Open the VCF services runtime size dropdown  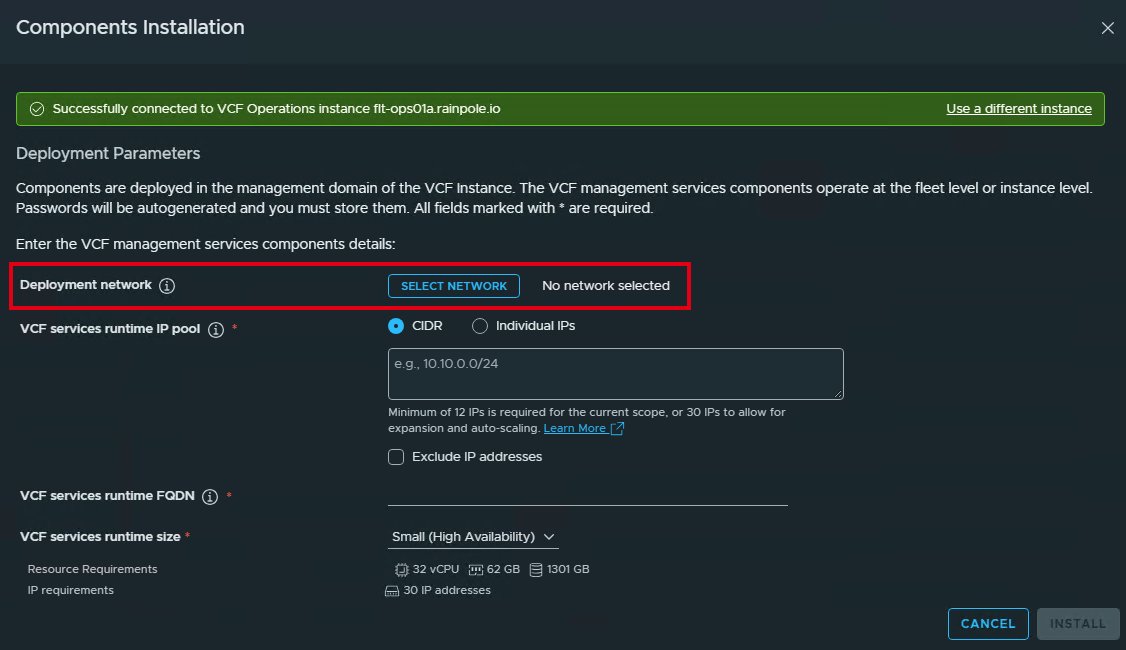pyautogui.click(x=473, y=537)
